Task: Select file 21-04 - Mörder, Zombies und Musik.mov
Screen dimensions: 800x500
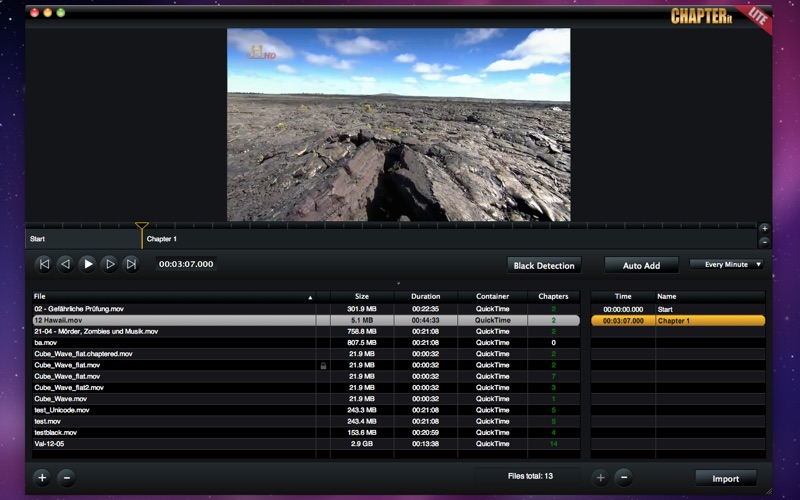Action: [x=306, y=332]
